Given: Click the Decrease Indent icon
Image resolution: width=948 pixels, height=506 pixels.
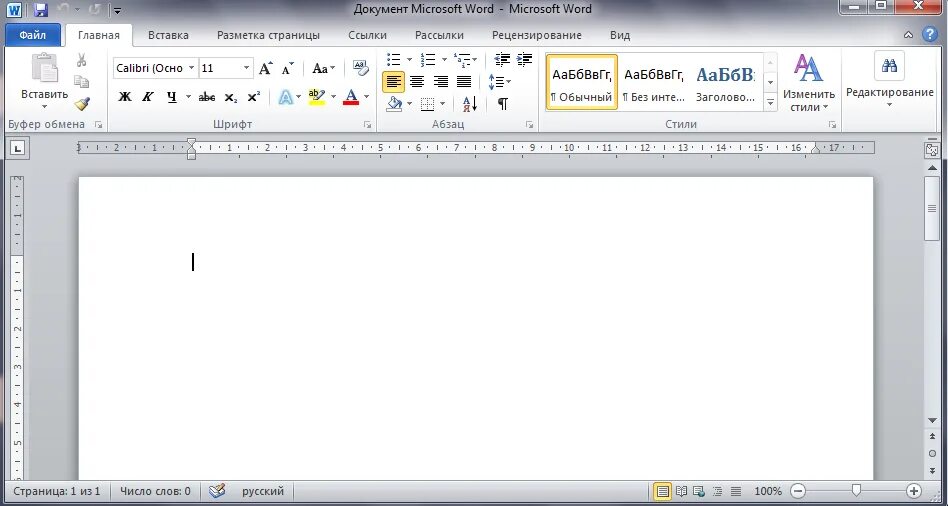Looking at the screenshot, I should 502,59.
